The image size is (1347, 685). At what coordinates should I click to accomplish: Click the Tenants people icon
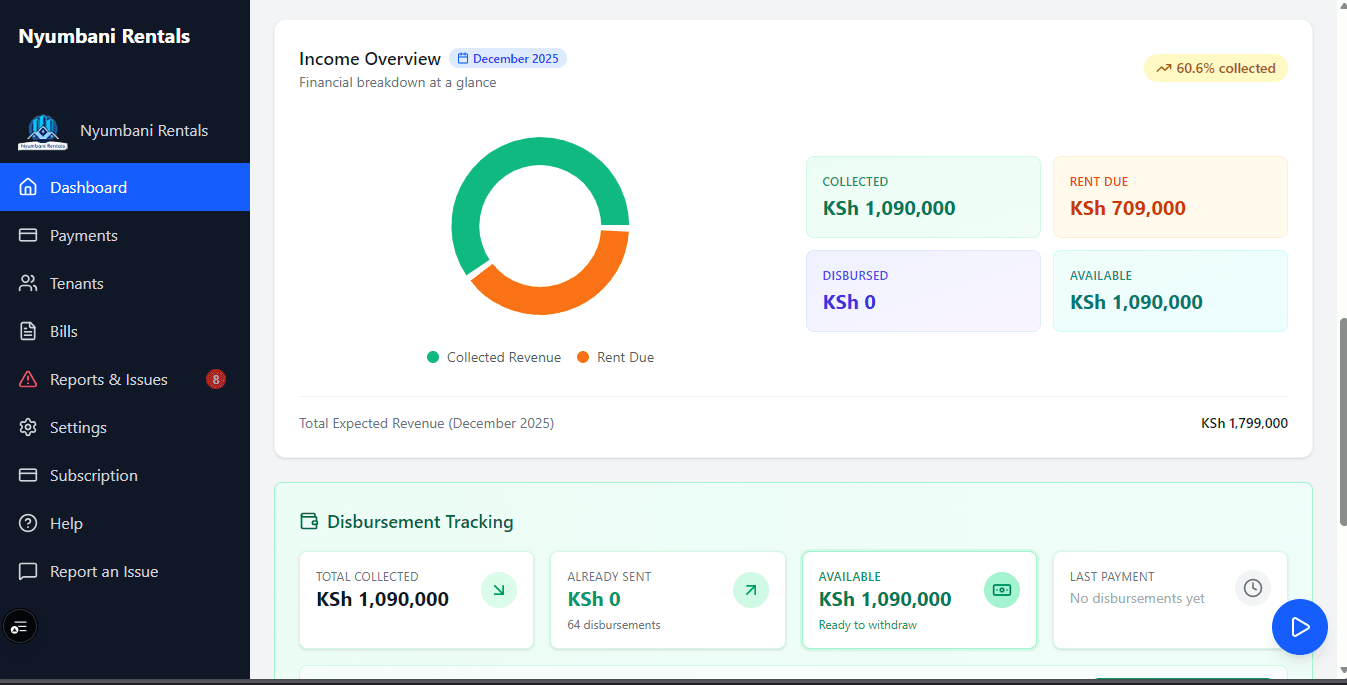point(28,283)
